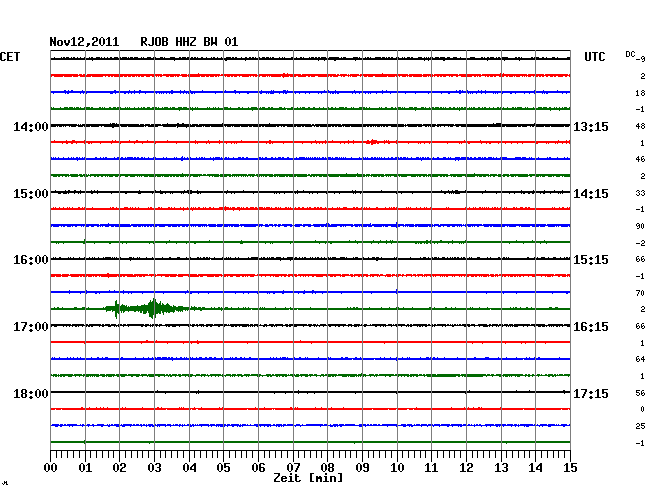Select the 18:00 CET time label

click(31, 393)
